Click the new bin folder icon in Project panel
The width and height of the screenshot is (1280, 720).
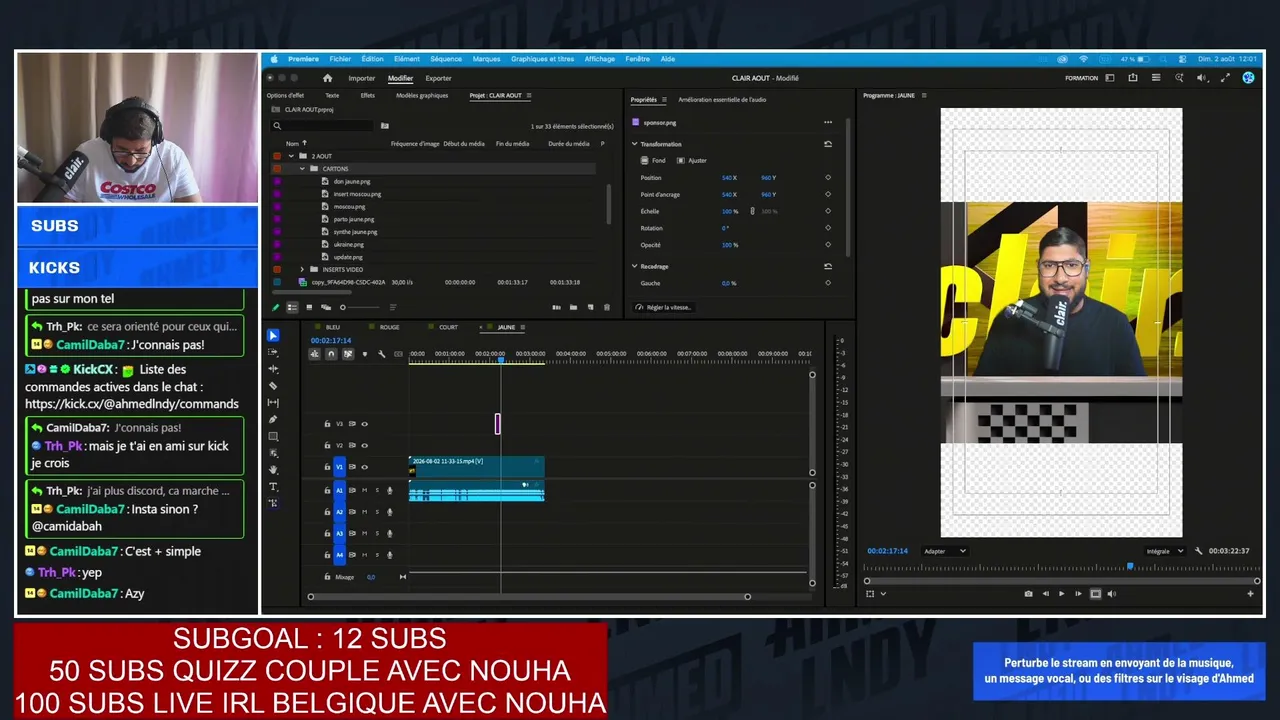pyautogui.click(x=573, y=307)
